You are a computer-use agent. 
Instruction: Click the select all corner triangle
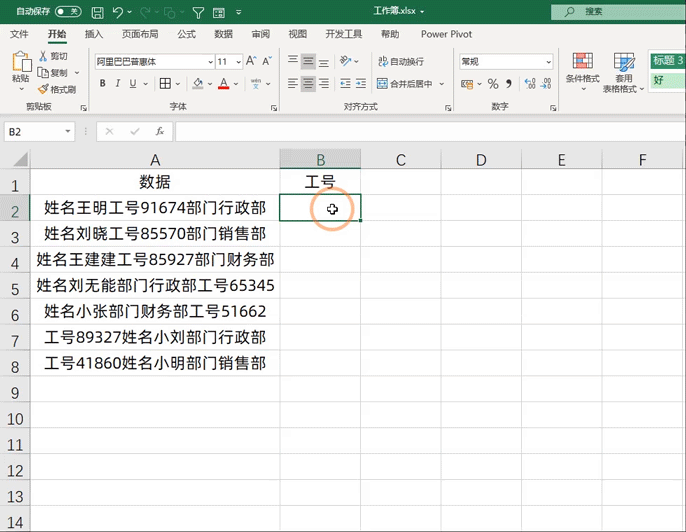point(21,159)
